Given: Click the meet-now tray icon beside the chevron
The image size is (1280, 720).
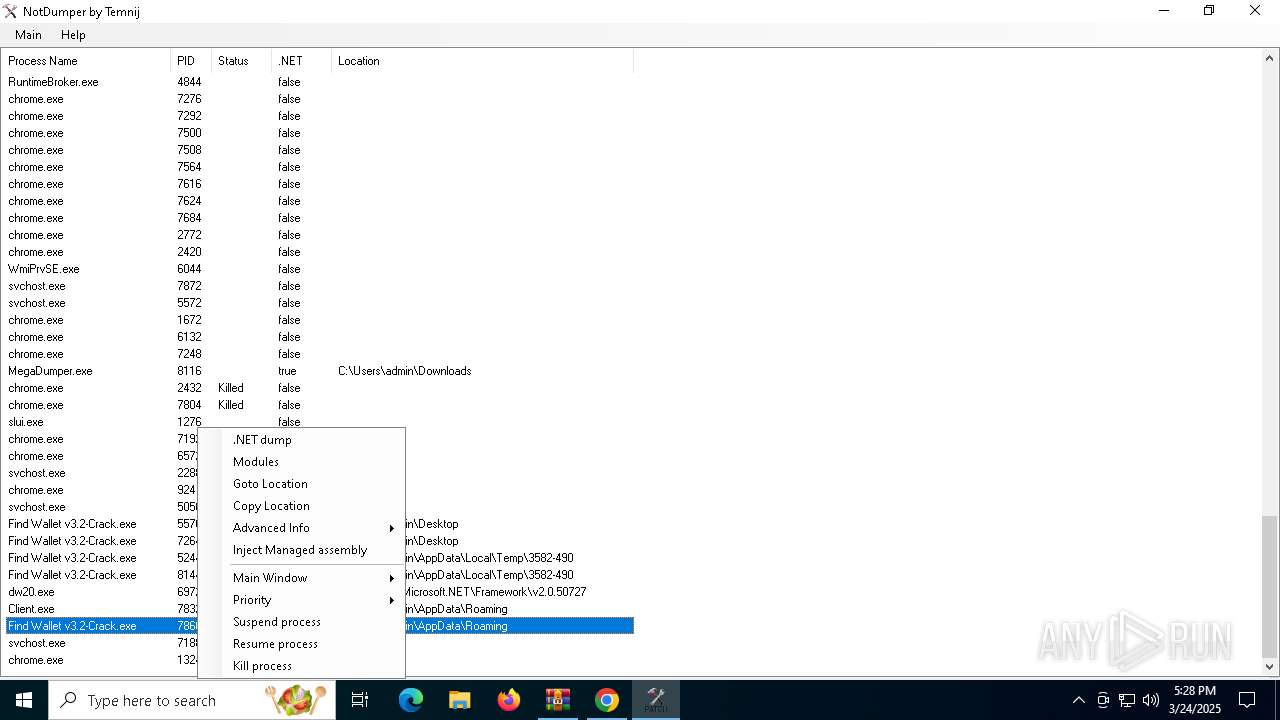Looking at the screenshot, I should tap(1103, 700).
